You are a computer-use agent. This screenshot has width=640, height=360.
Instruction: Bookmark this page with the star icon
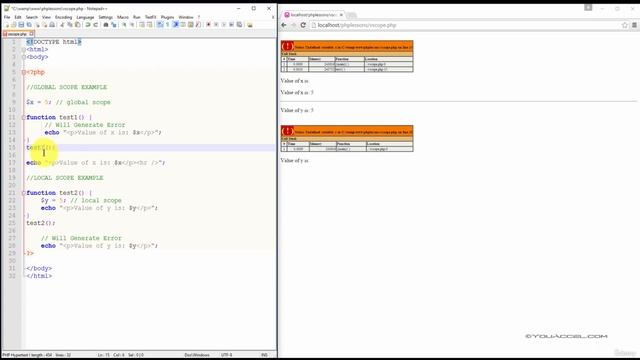[624, 25]
